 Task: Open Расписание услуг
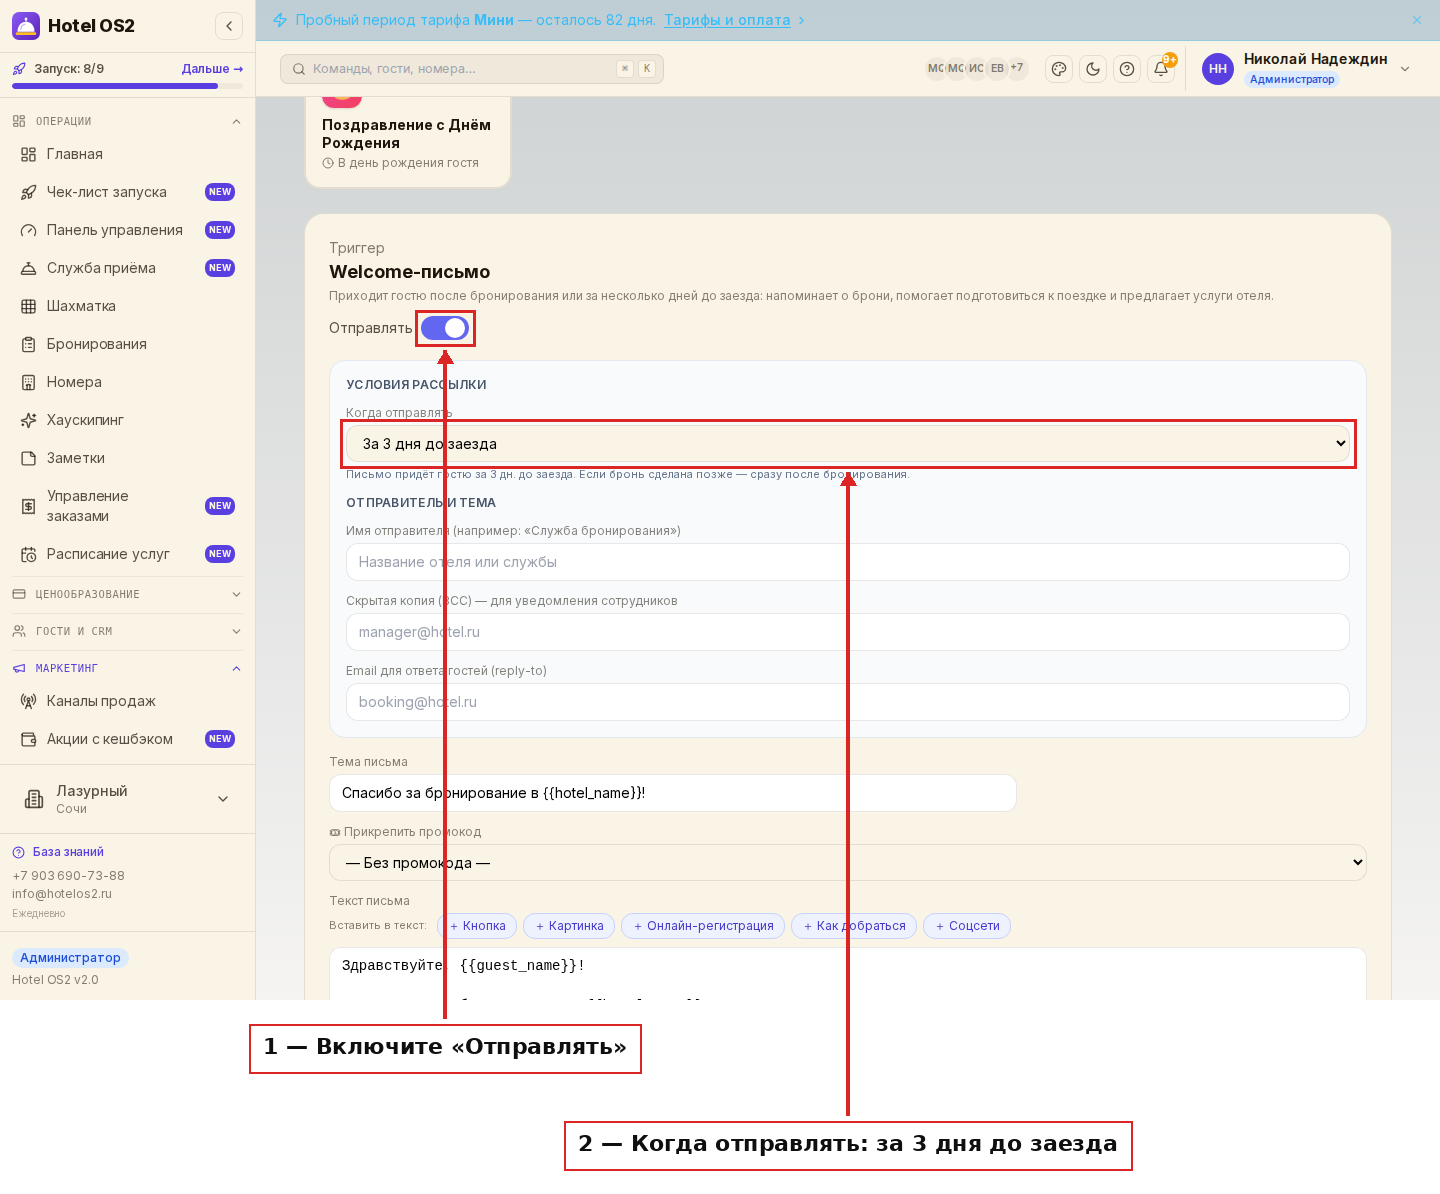pos(128,554)
